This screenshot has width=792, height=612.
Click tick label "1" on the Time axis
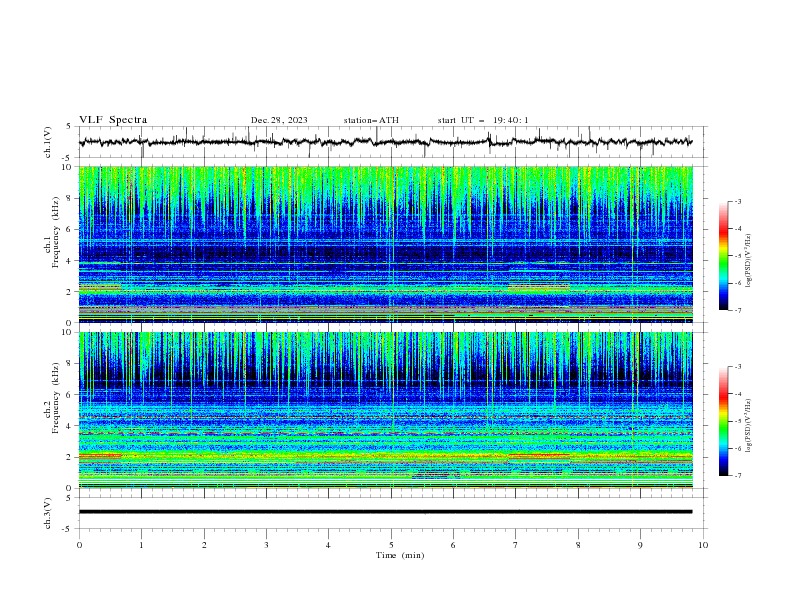(x=141, y=545)
